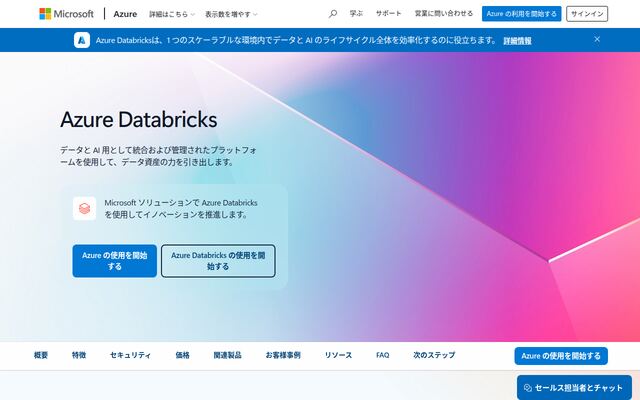
Task: Open the サポート link
Action: 388,13
